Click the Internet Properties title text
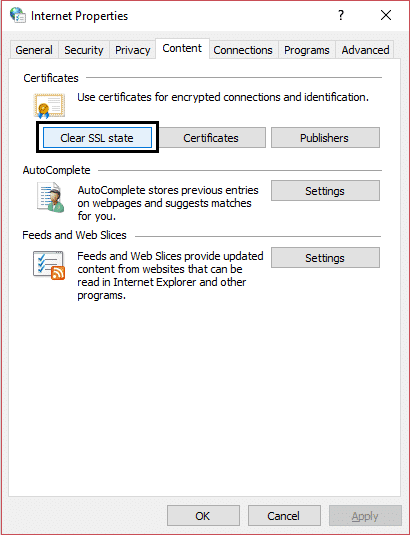 click(x=79, y=16)
